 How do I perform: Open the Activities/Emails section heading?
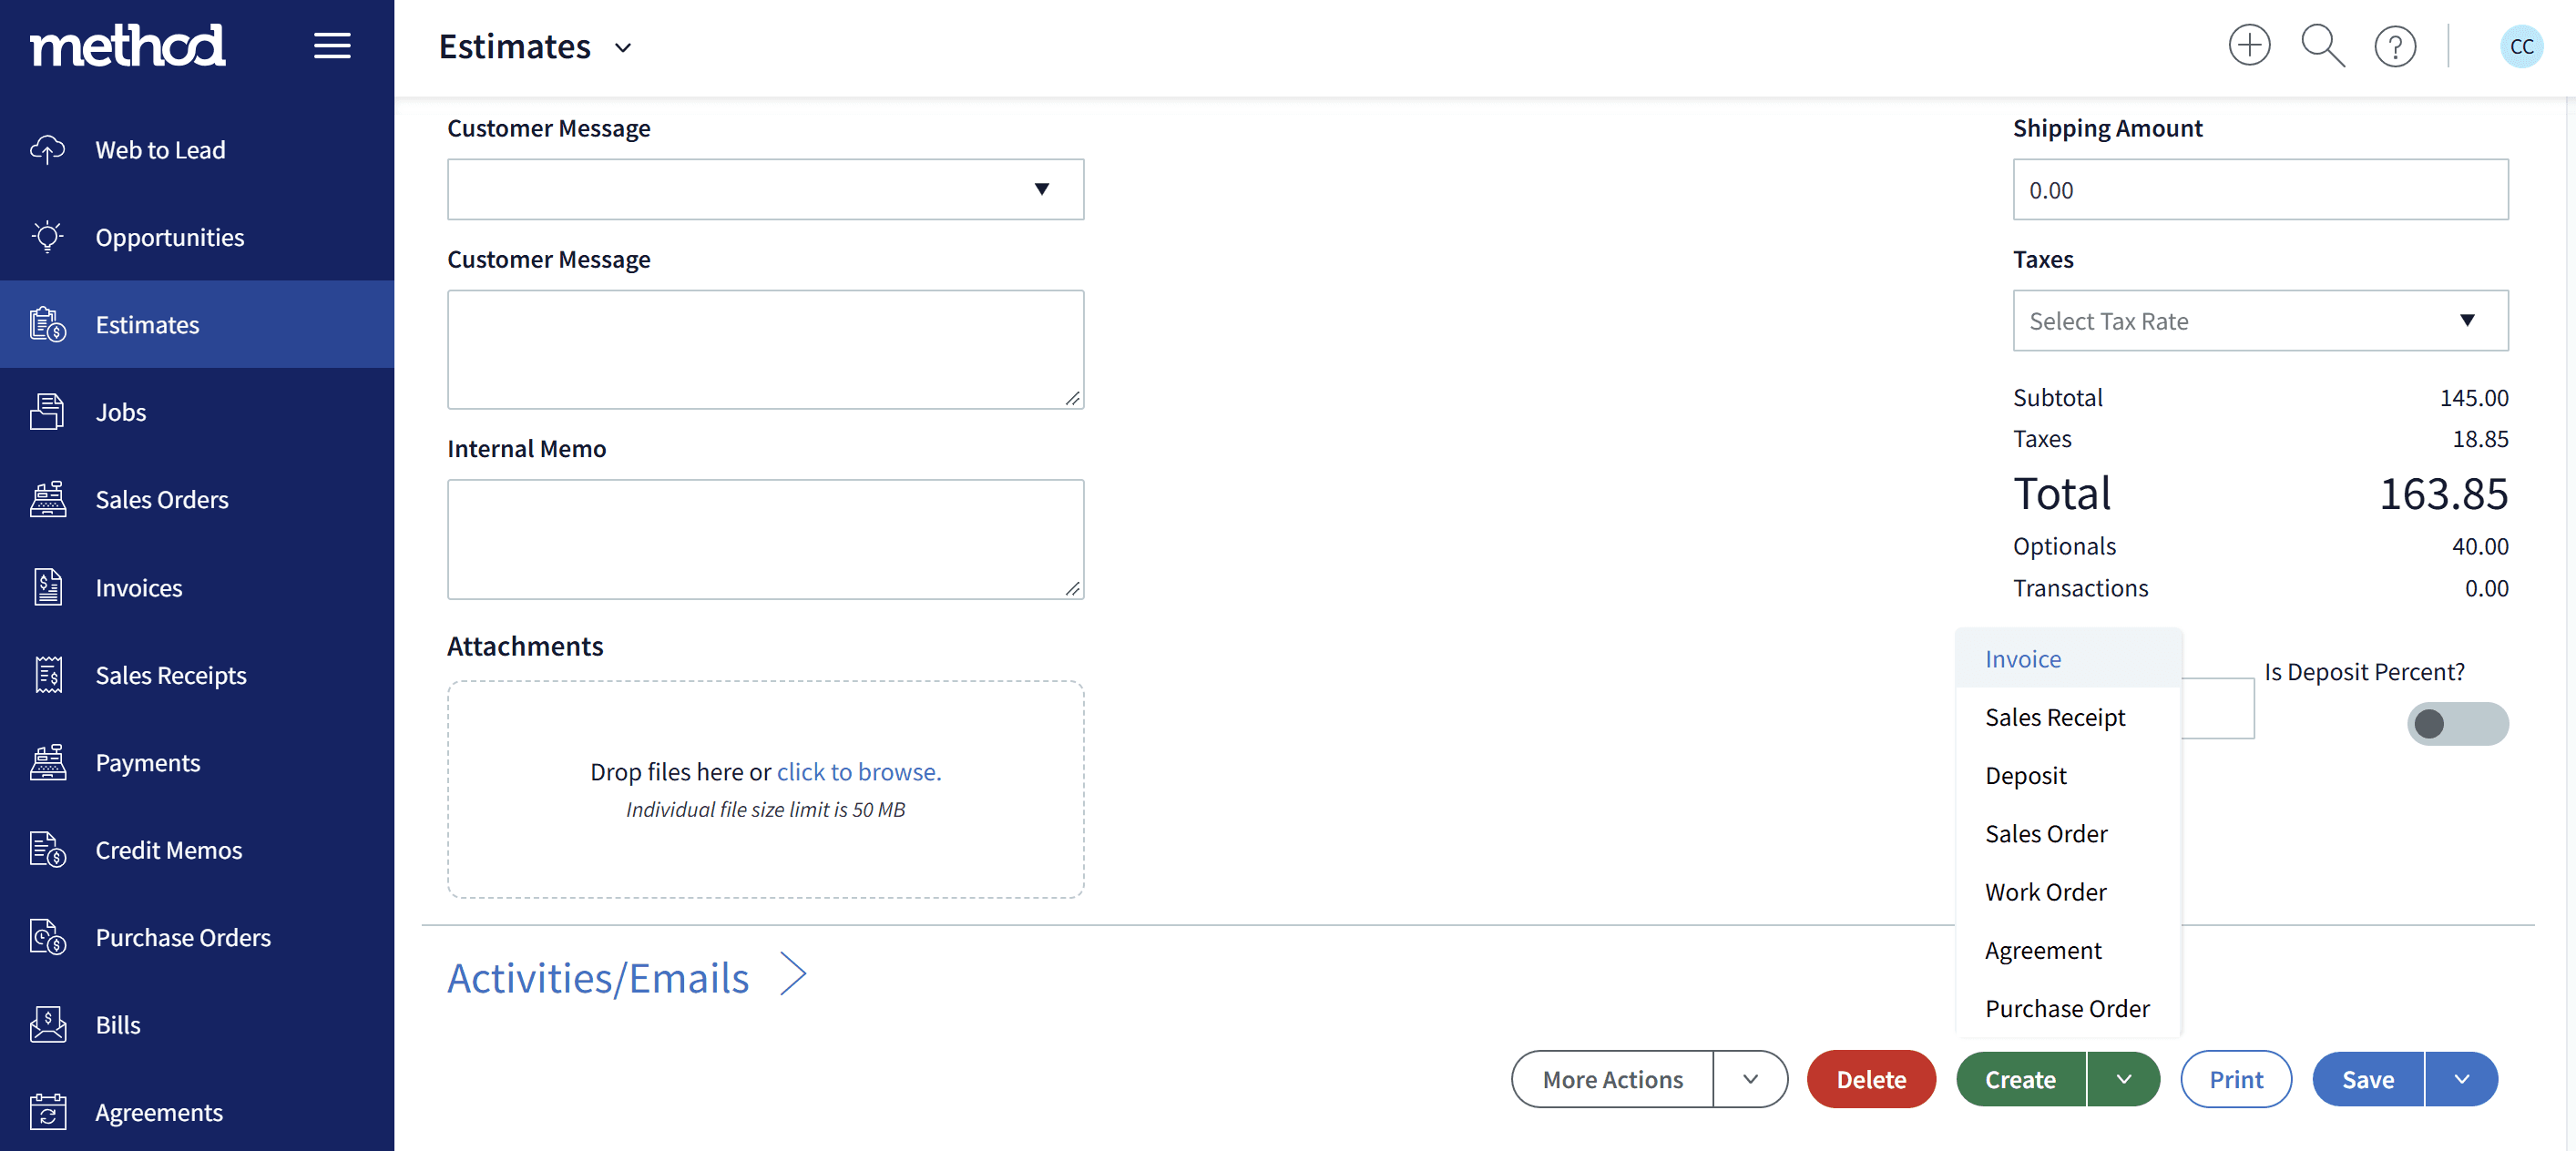point(598,977)
